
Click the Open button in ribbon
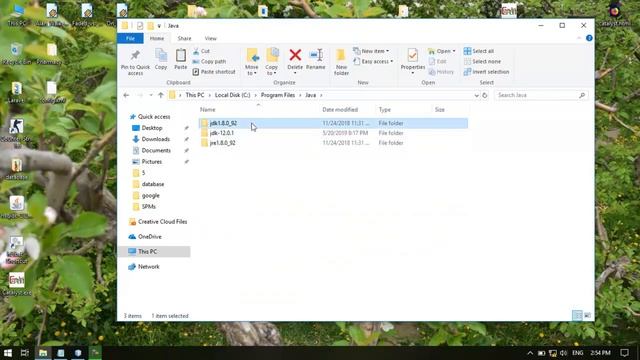[442, 51]
